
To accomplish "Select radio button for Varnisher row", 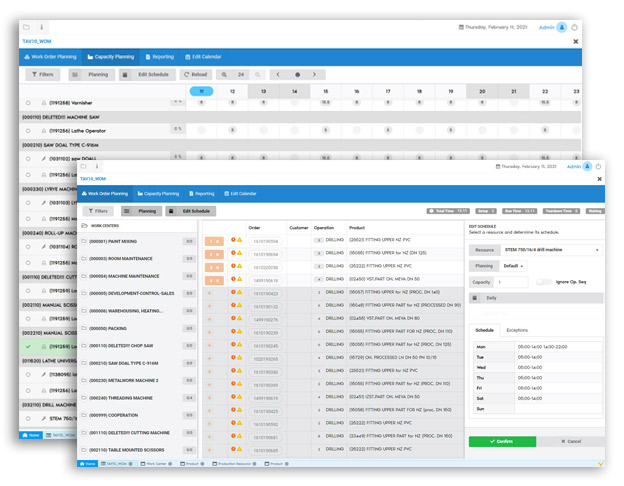I will pyautogui.click(x=29, y=103).
